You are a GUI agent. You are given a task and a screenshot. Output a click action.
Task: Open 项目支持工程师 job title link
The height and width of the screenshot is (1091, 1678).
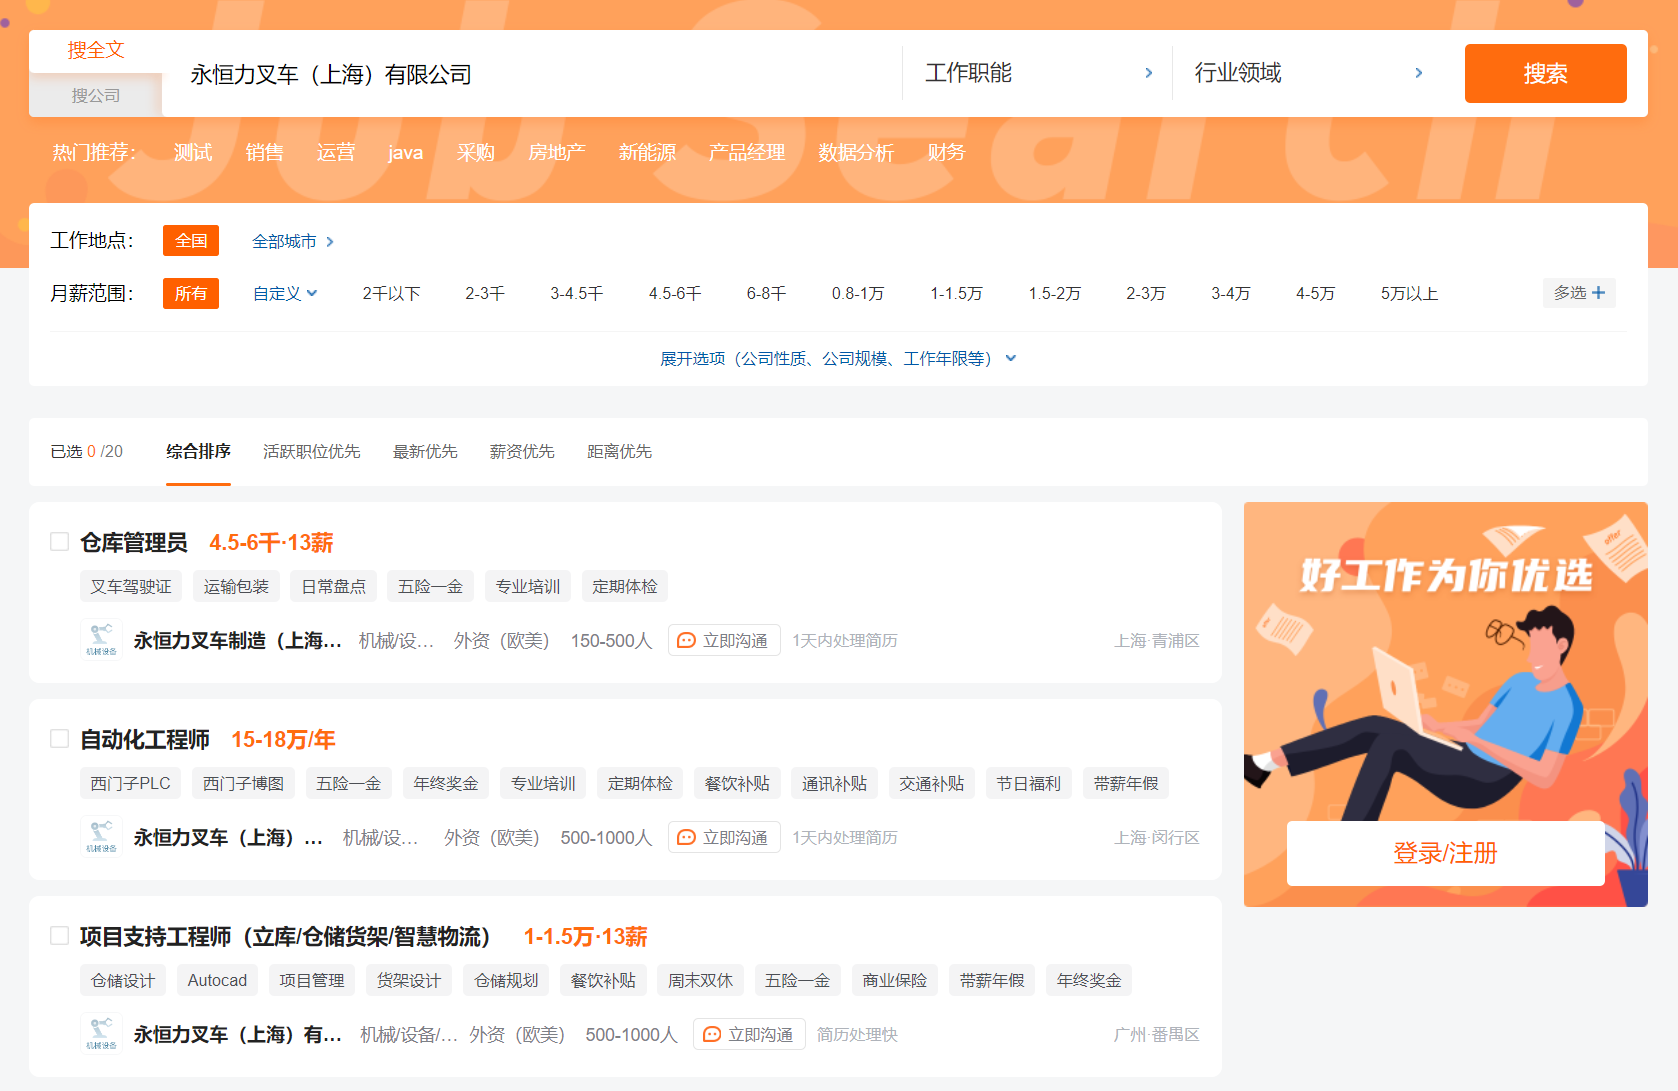coord(285,936)
